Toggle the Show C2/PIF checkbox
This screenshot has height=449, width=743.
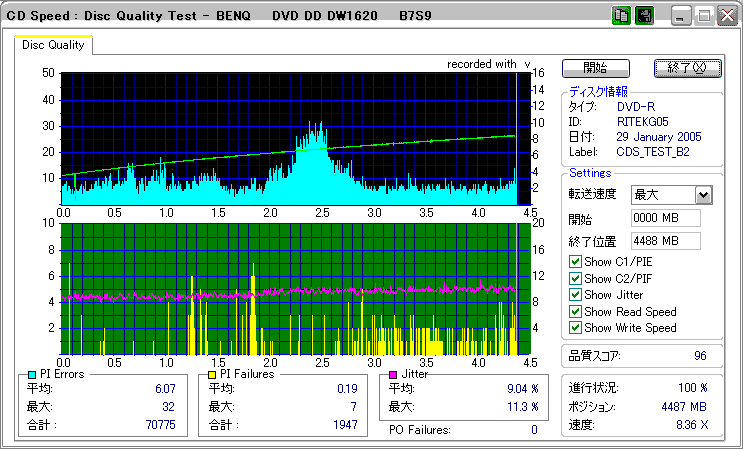[575, 278]
